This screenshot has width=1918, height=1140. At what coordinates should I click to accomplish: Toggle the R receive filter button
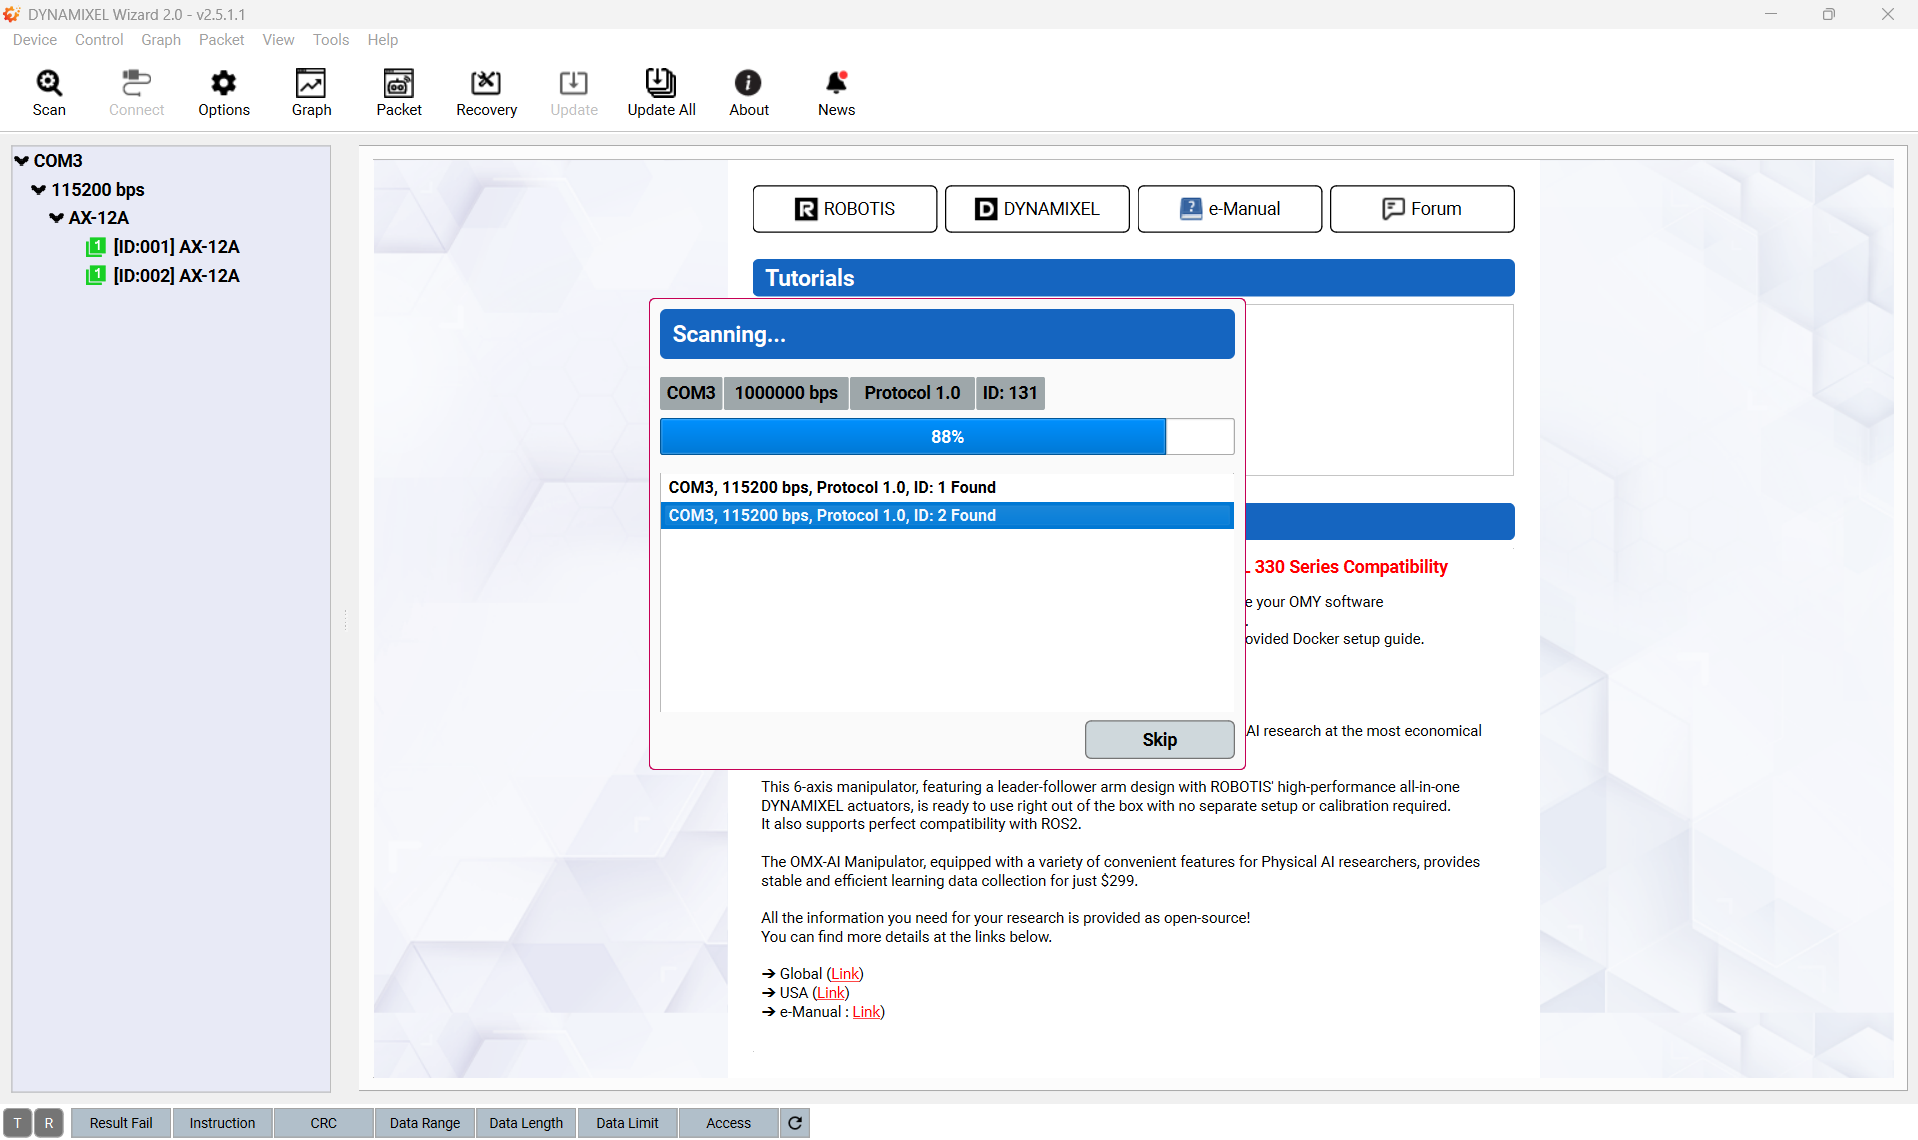pos(49,1123)
